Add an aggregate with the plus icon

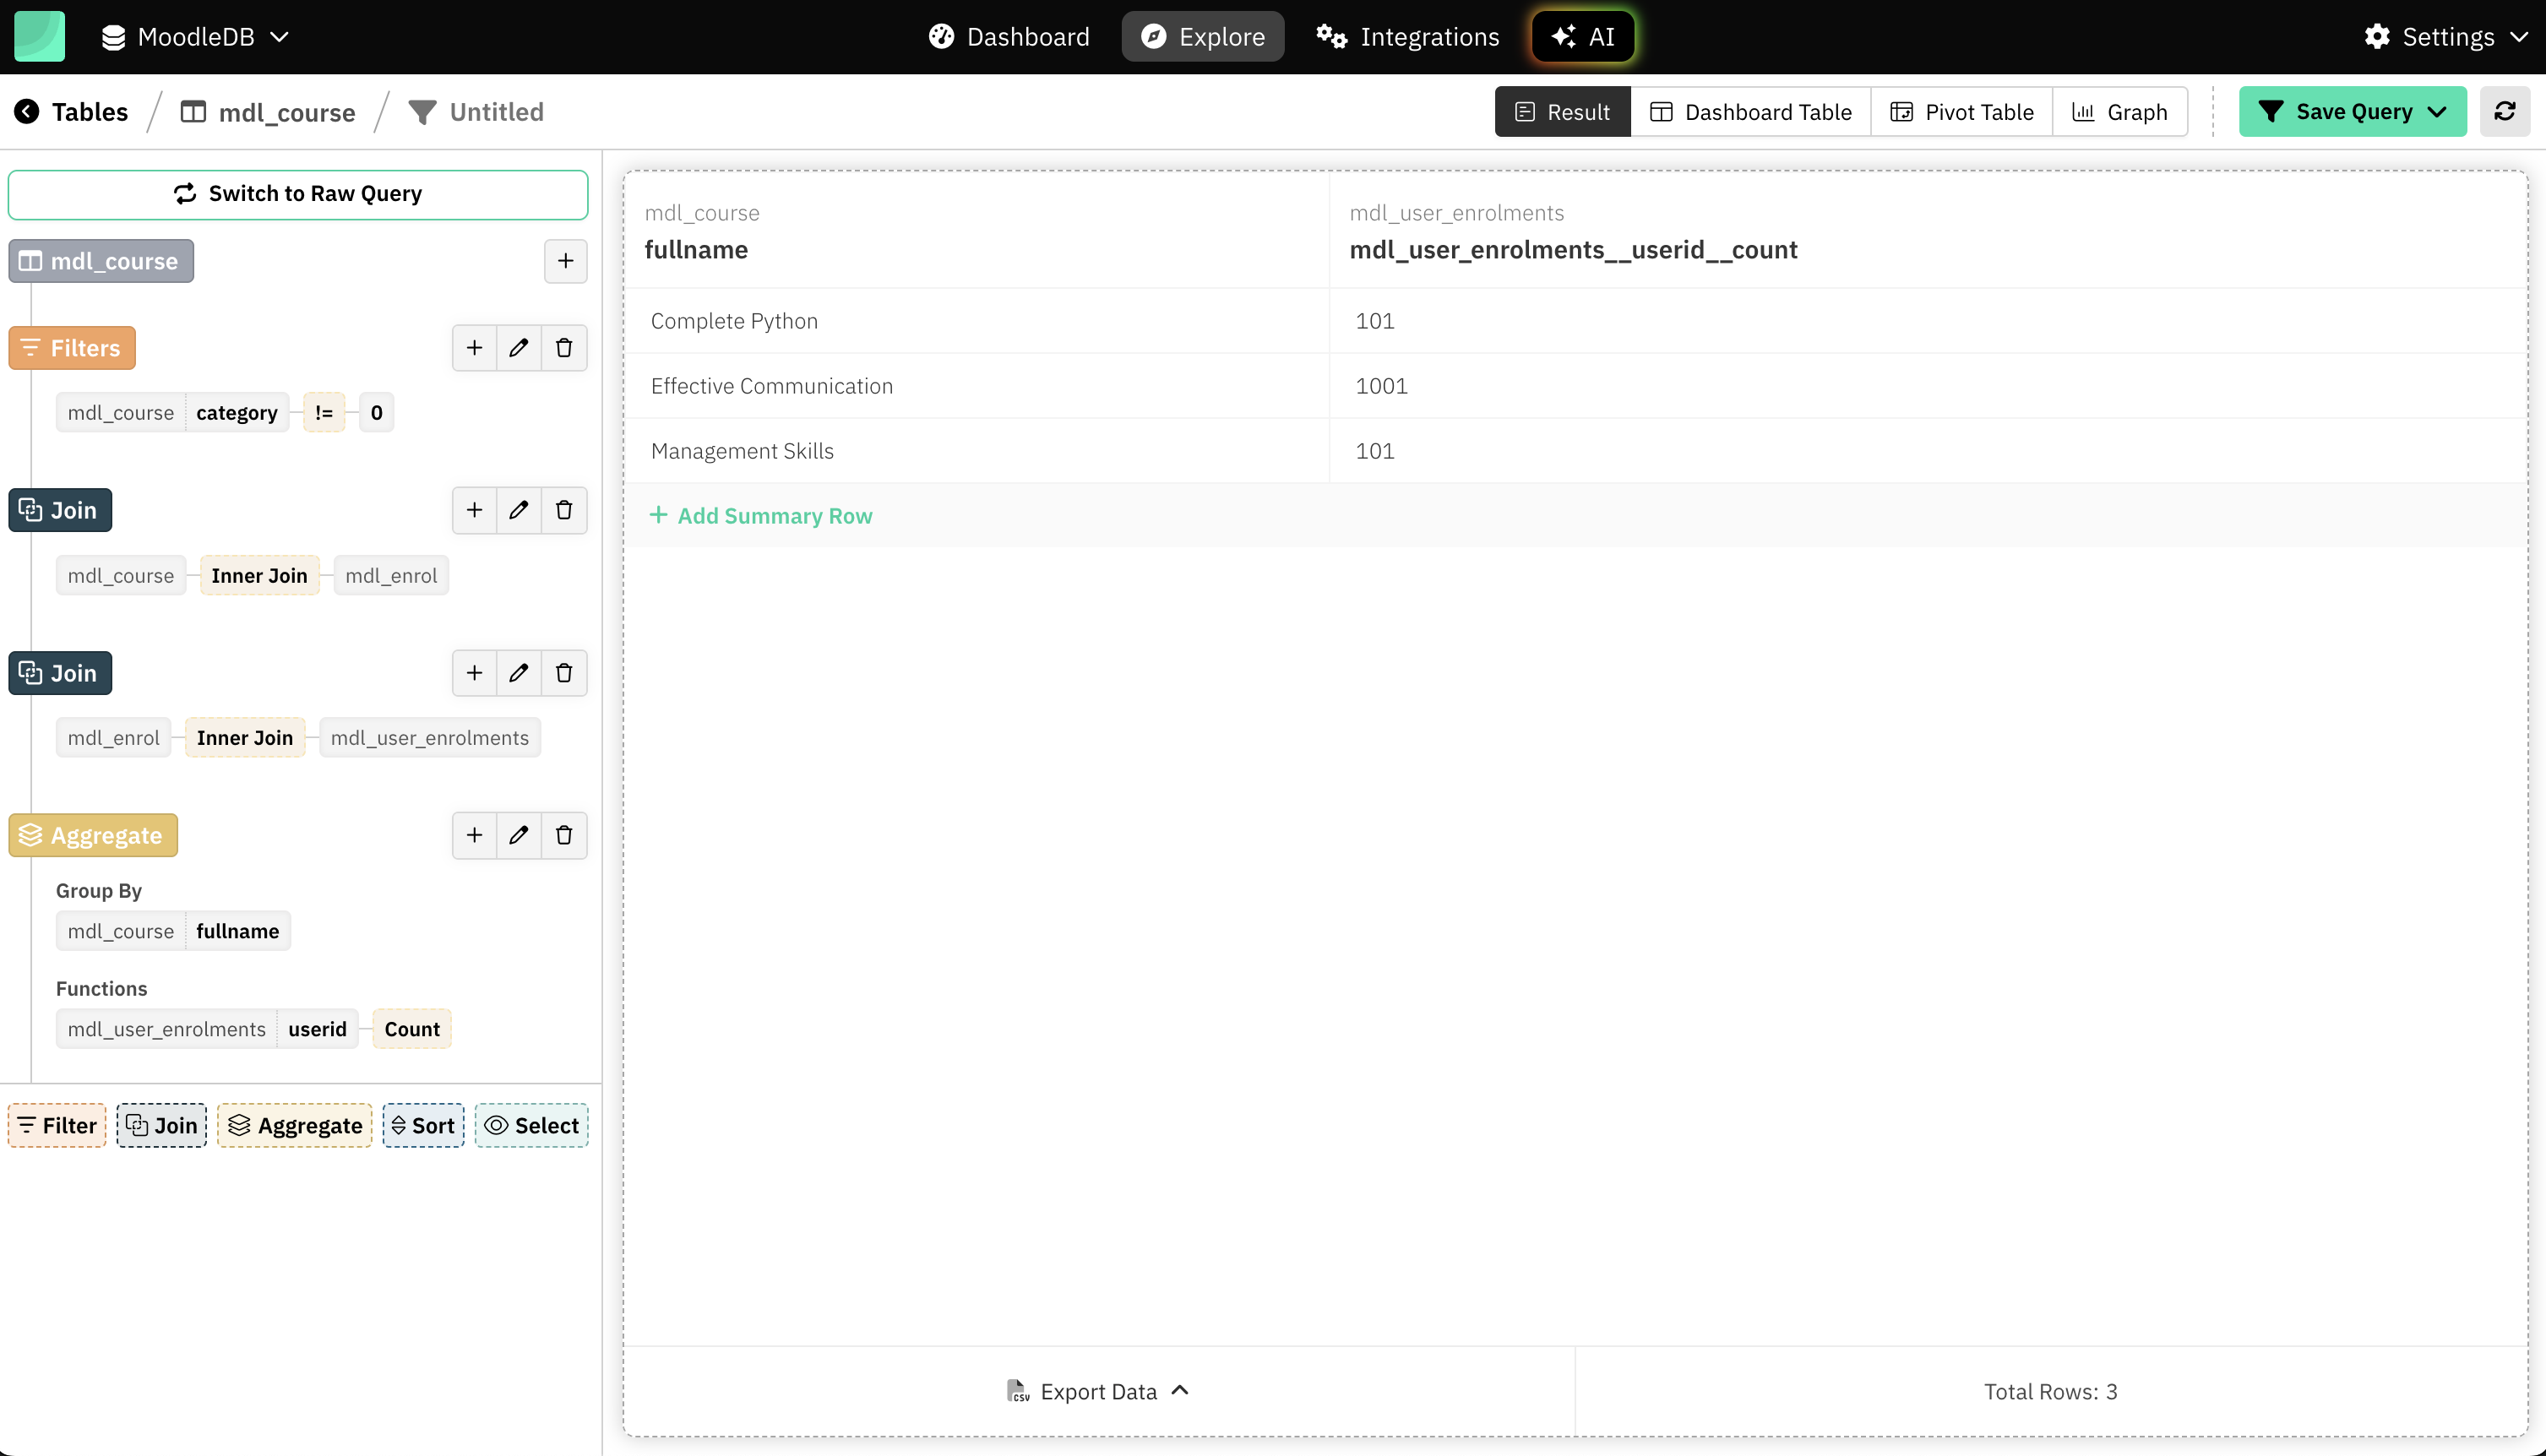coord(474,835)
